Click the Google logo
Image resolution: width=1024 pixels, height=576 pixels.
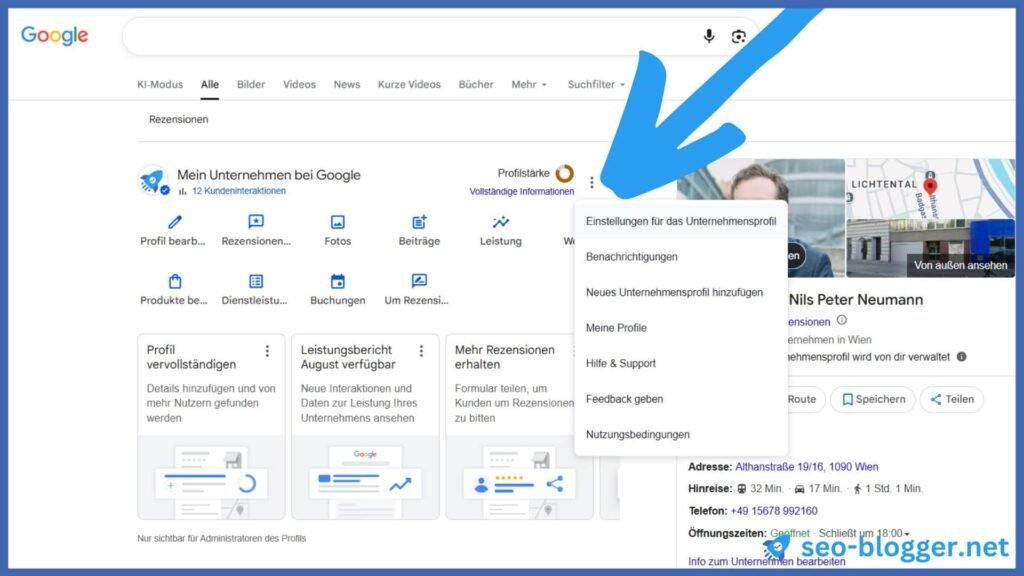click(54, 35)
